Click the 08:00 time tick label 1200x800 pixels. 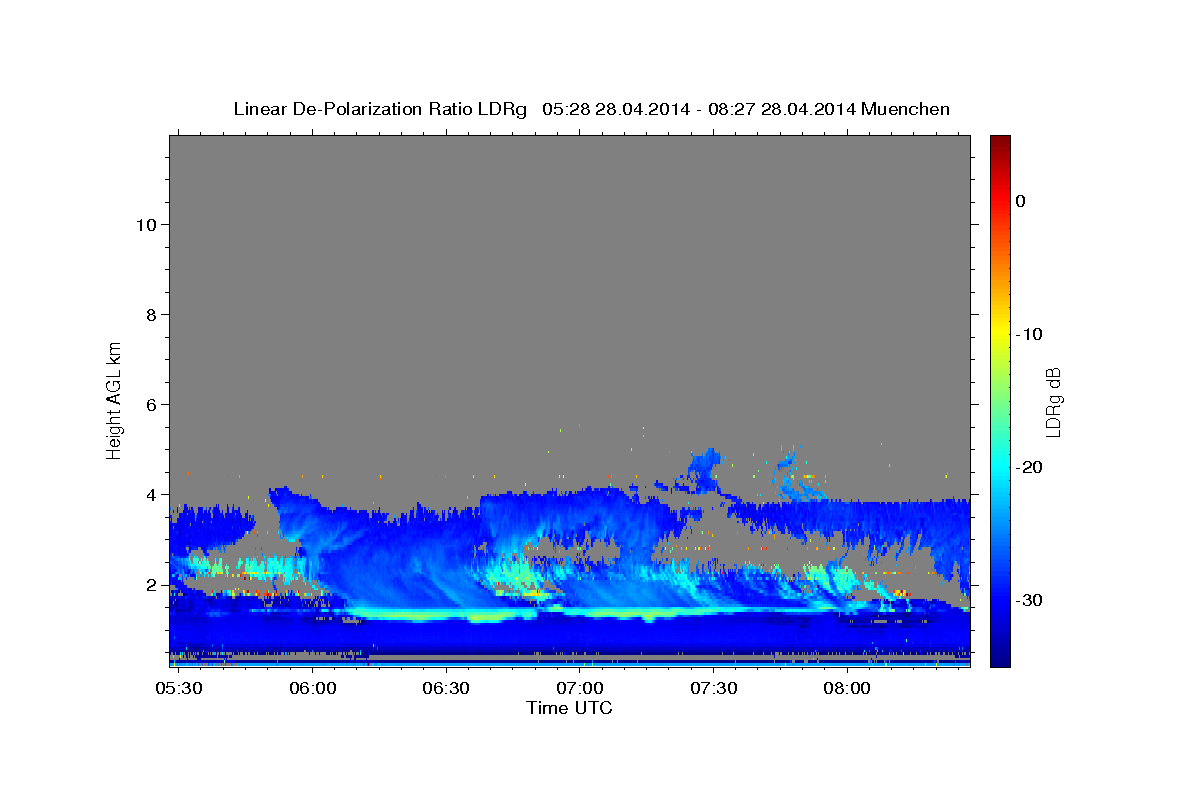coord(848,689)
